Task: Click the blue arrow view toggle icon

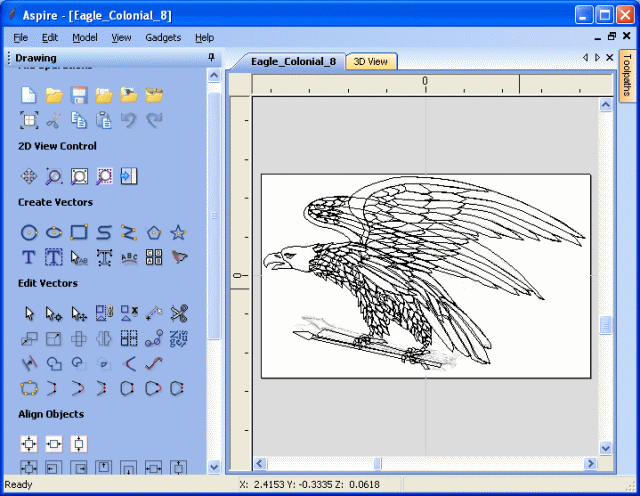Action: (129, 176)
